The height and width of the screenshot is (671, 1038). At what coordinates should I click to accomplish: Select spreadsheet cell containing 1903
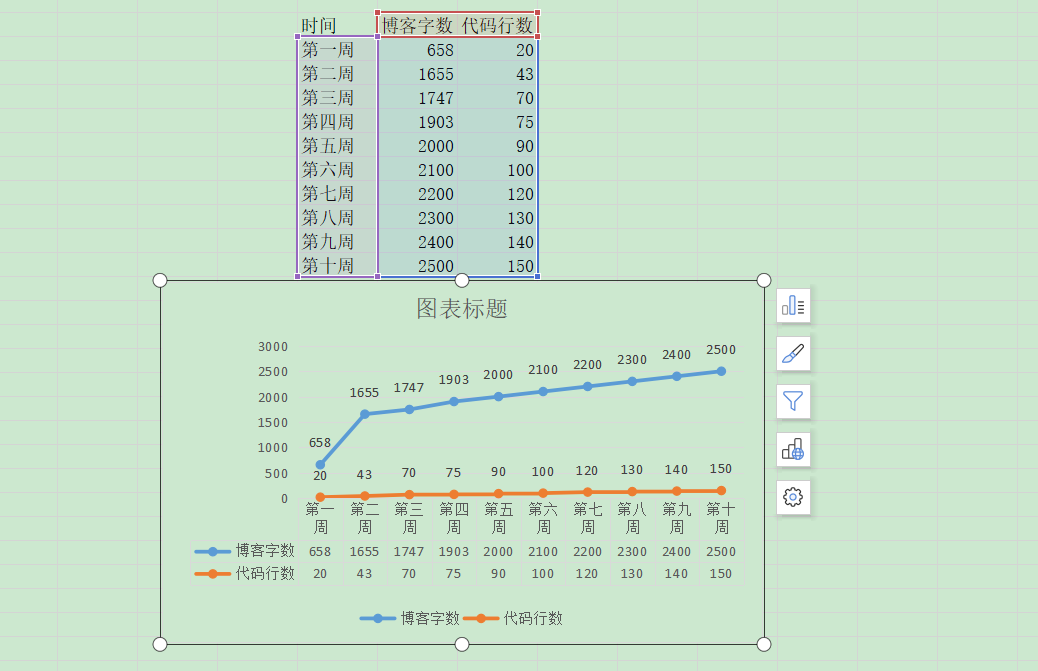417,122
